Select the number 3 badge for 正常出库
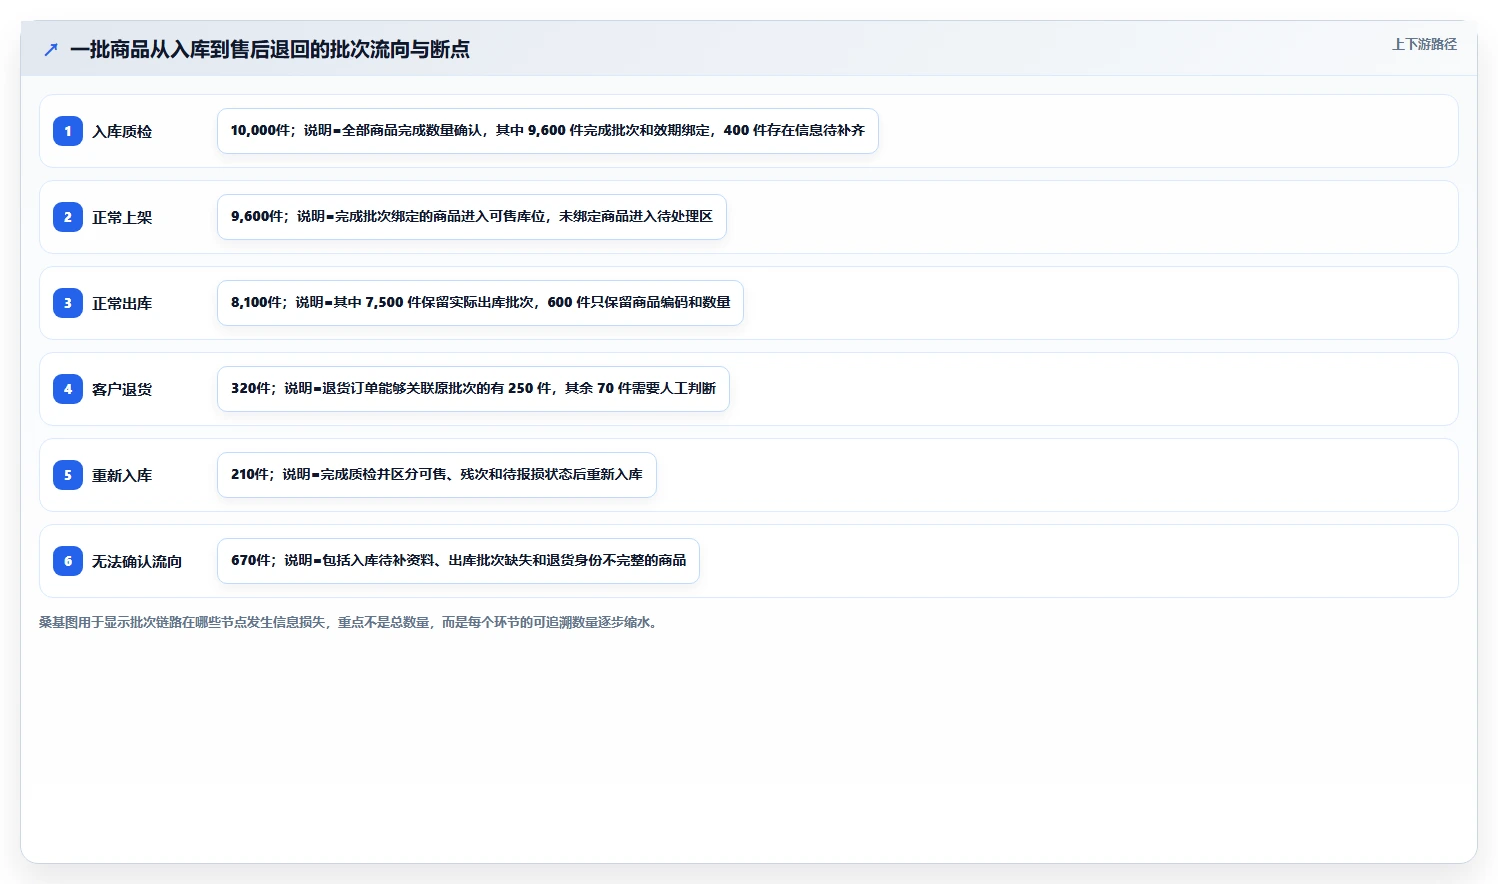 68,303
